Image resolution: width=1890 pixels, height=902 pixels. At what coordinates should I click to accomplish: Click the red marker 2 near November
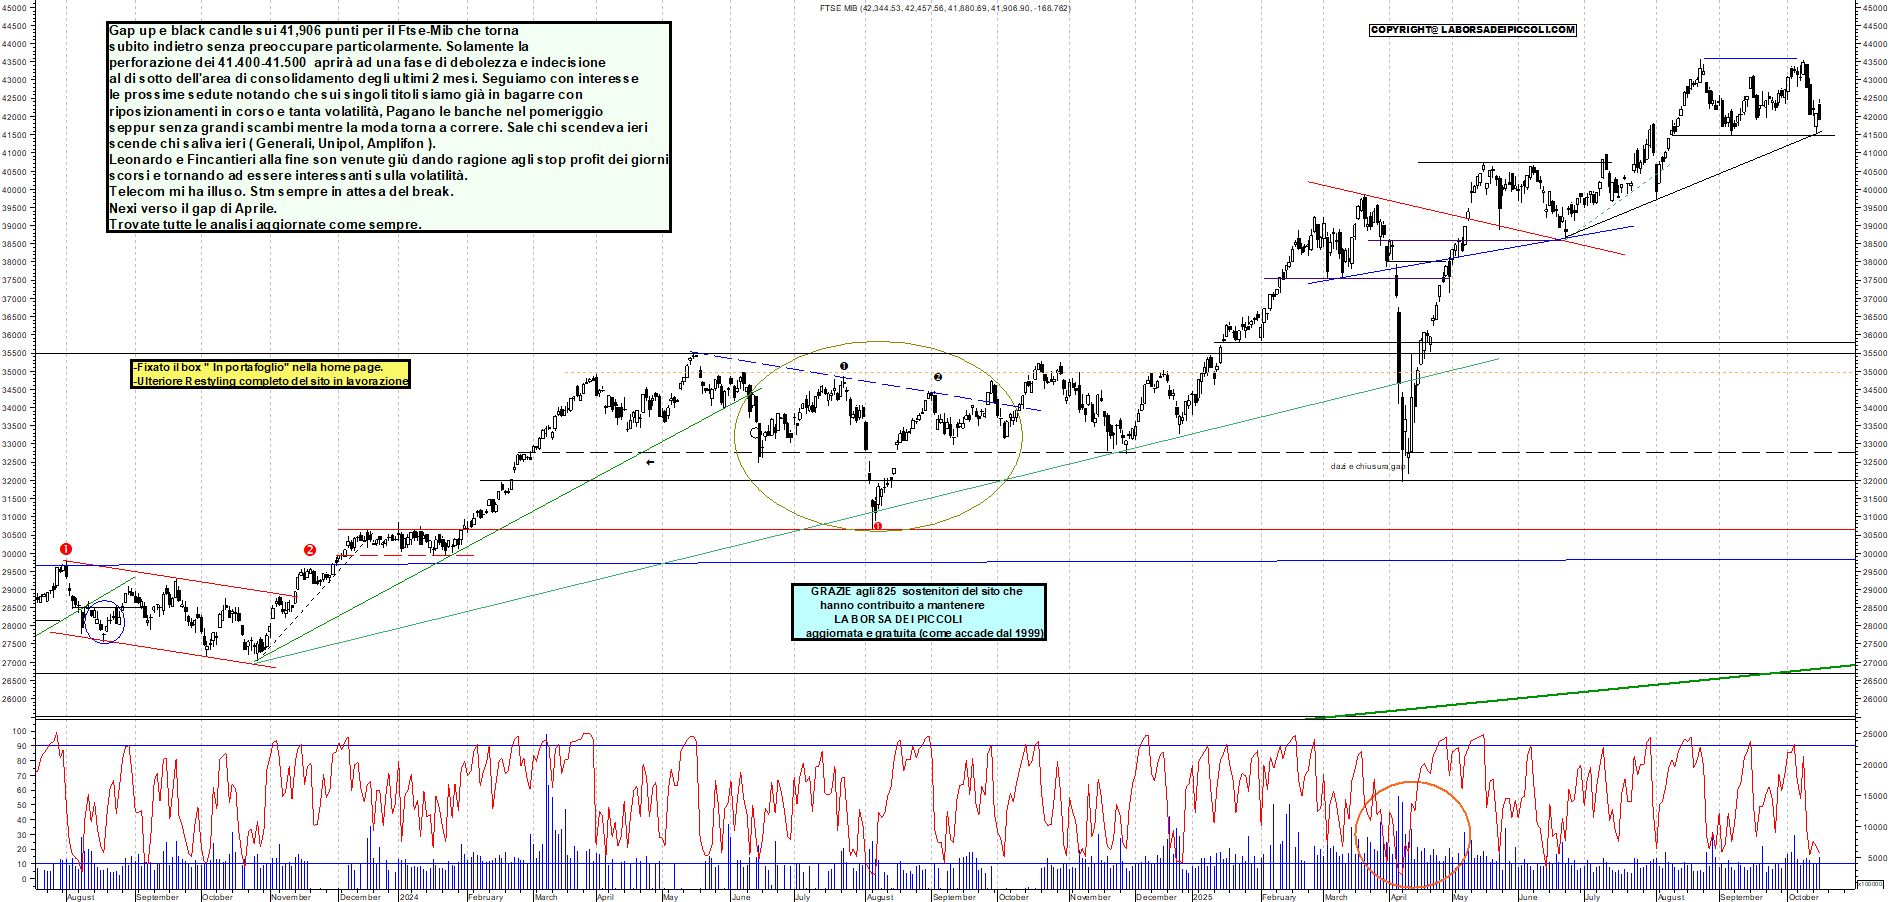coord(310,550)
